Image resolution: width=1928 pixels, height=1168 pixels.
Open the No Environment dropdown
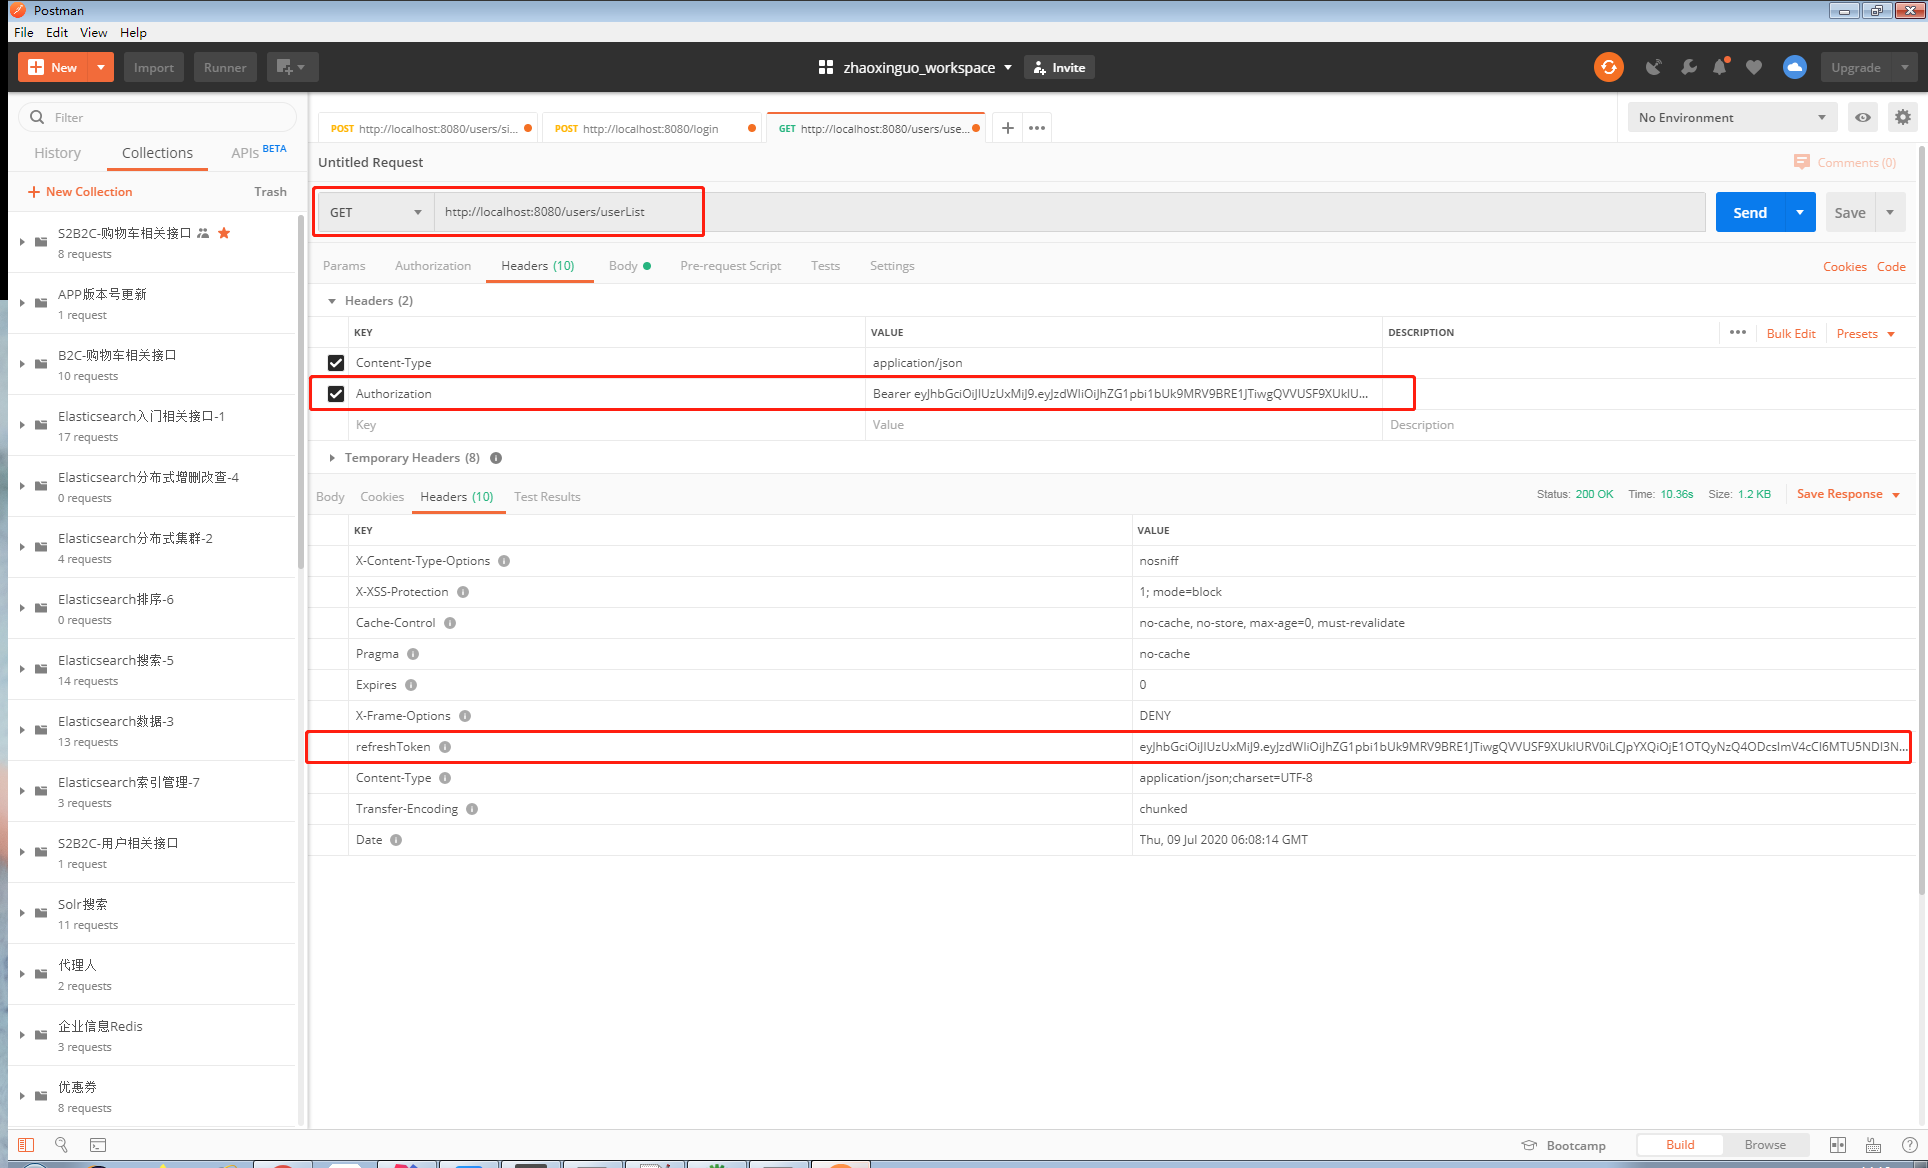[x=1731, y=117]
